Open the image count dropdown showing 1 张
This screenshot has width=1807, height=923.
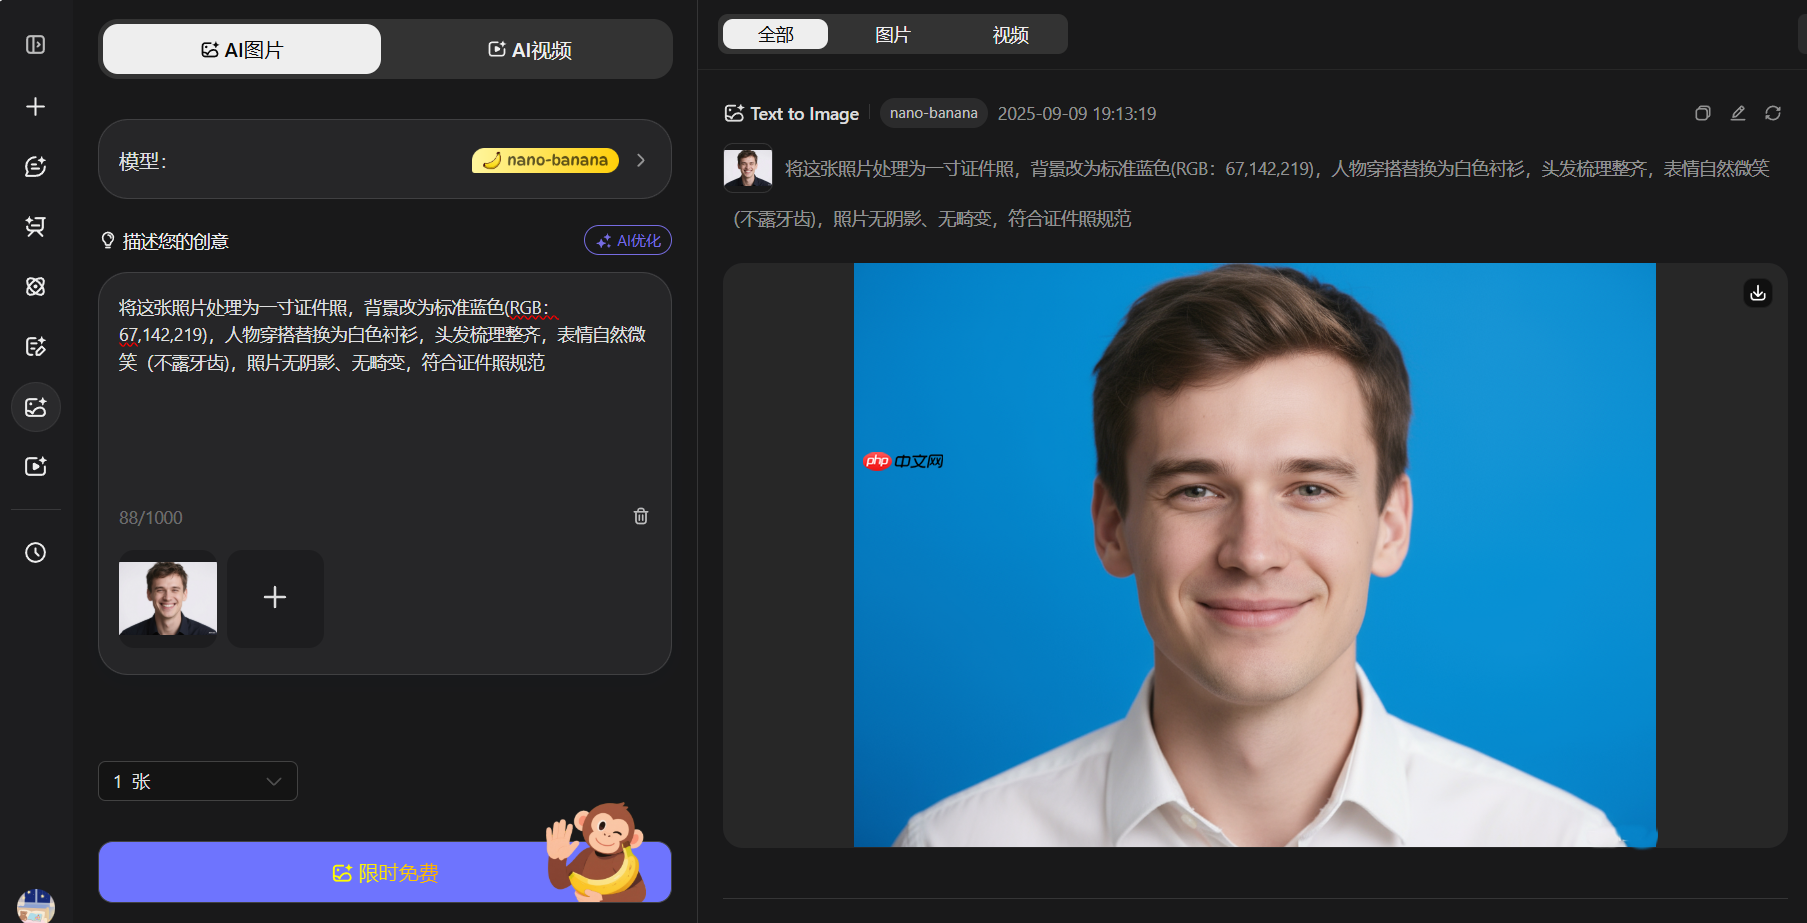pos(197,781)
